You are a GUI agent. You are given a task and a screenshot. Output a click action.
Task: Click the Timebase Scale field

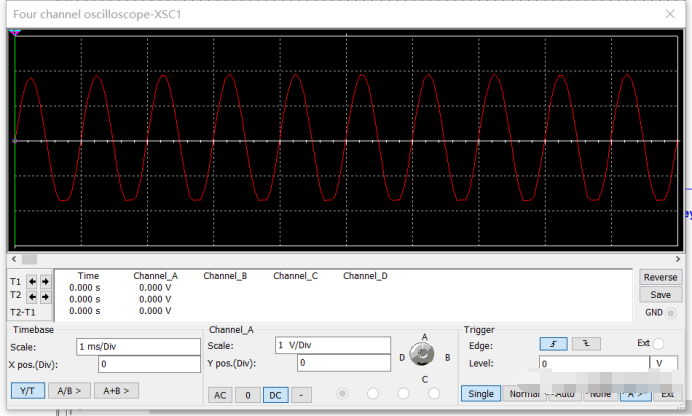tap(138, 347)
